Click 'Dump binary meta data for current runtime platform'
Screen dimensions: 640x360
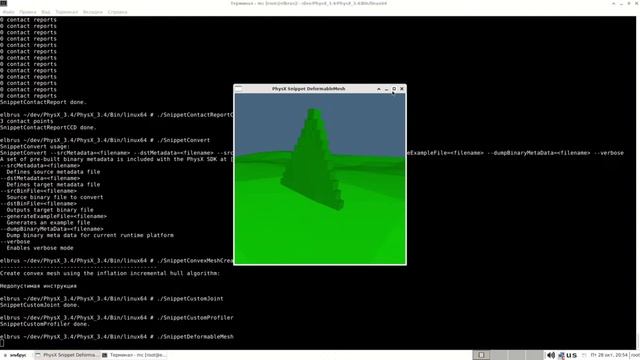(90, 236)
